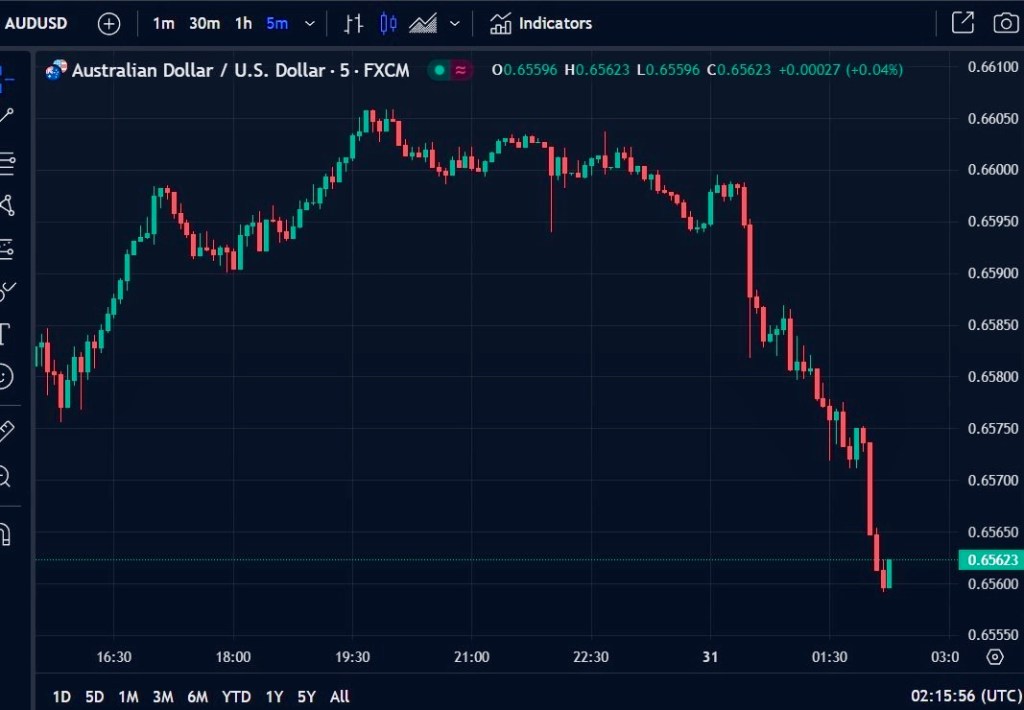Open the emoji icons tool
This screenshot has width=1024, height=710.
5,377
